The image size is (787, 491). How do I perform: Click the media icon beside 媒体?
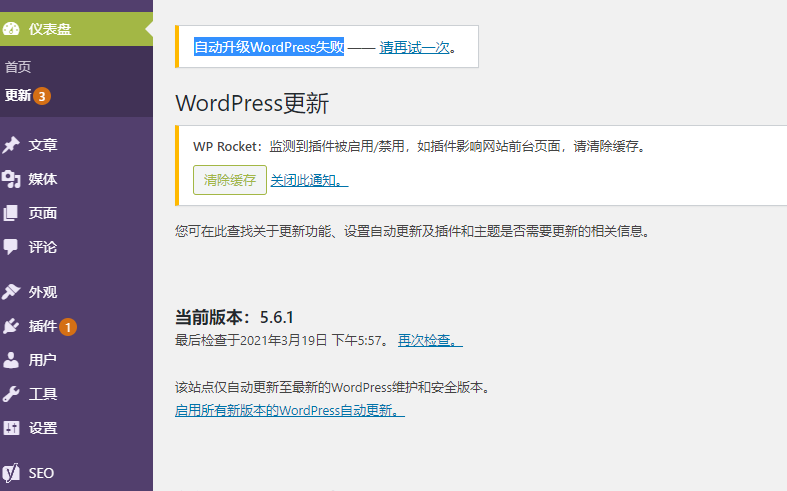pos(11,179)
